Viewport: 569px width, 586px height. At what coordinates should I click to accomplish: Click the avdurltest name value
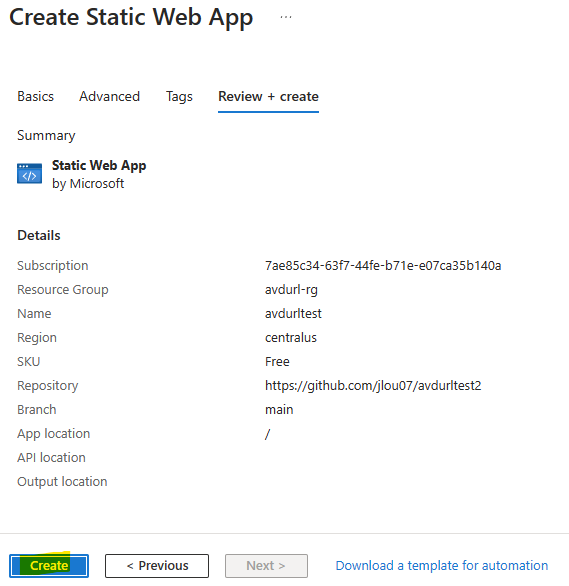(293, 313)
